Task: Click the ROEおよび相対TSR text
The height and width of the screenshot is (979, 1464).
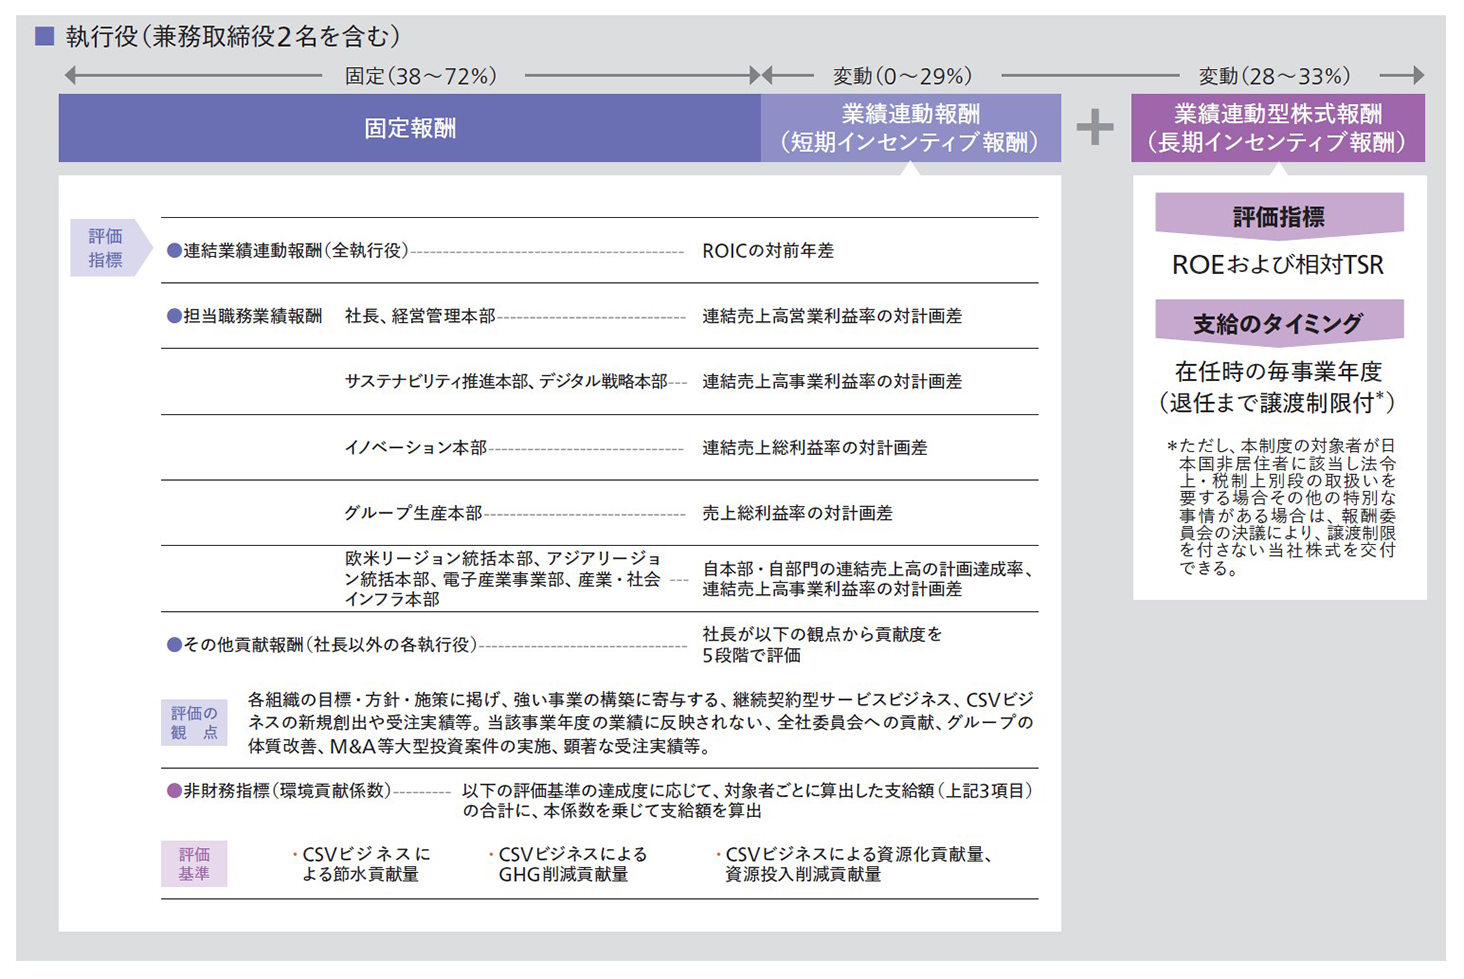Action: coord(1277,265)
